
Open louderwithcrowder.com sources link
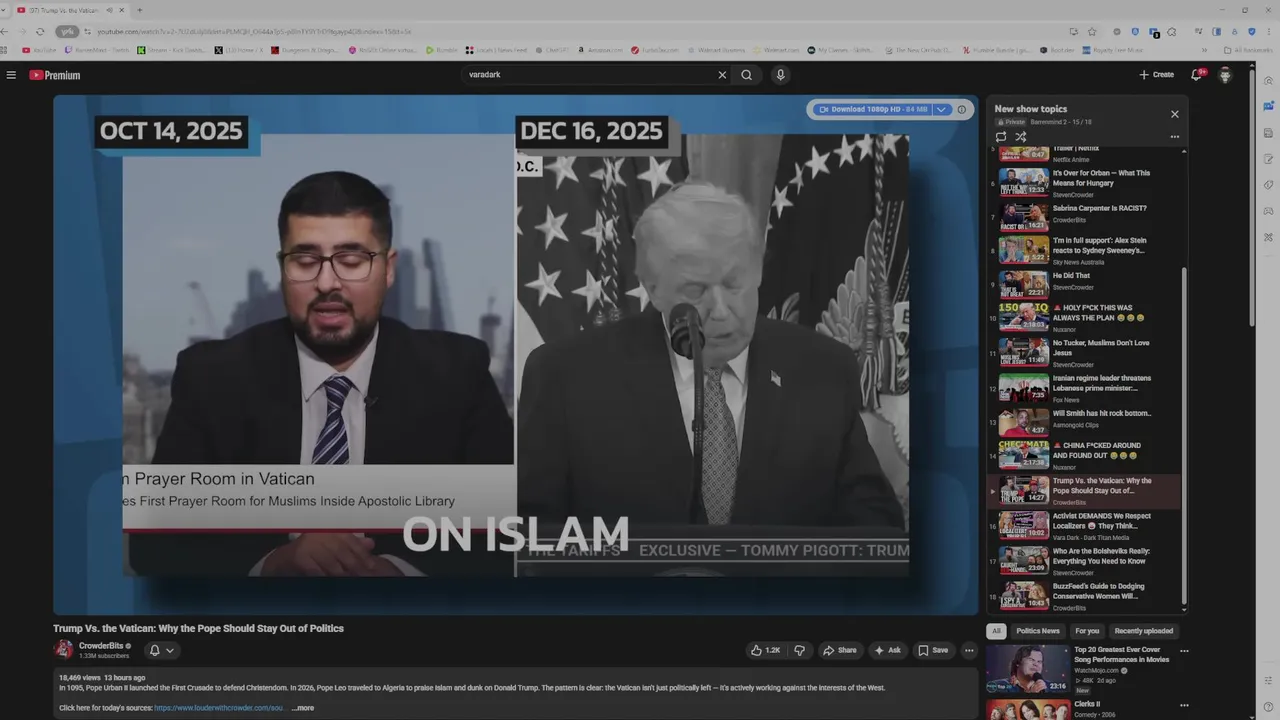coord(219,708)
